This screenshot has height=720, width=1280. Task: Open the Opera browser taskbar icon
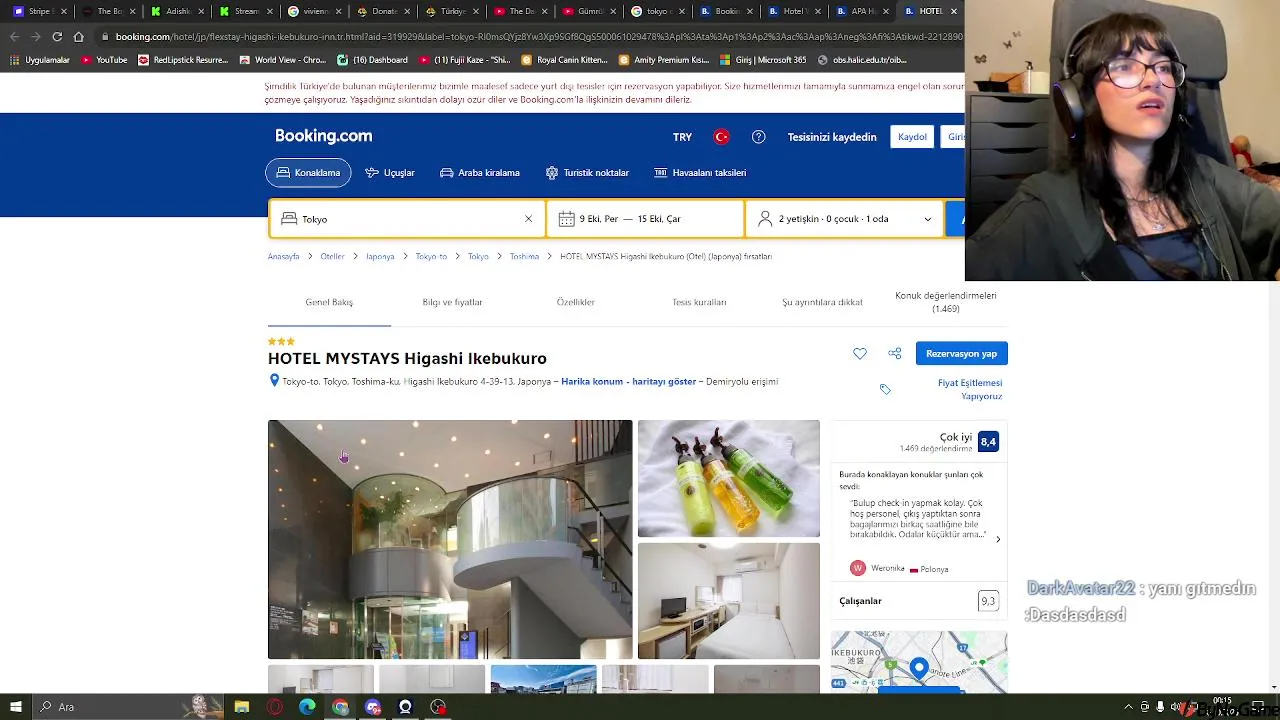click(x=275, y=707)
